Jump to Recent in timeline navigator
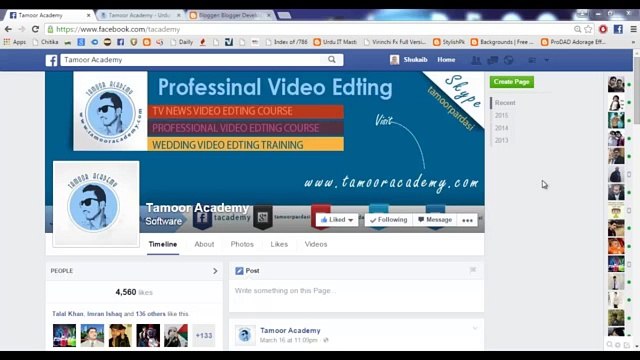 tap(505, 103)
